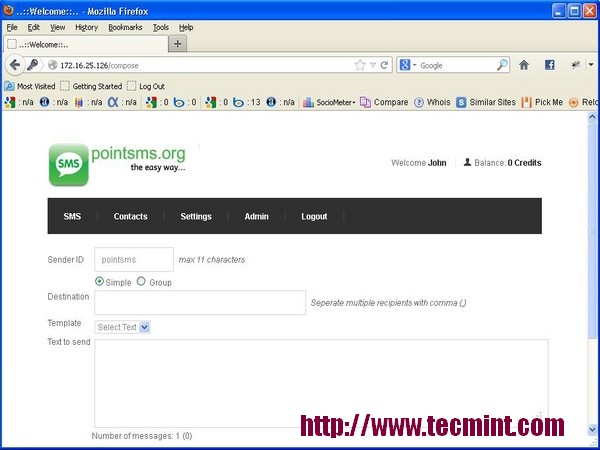This screenshot has width=600, height=450.
Task: Reload the page with the refresh icon
Action: point(385,65)
